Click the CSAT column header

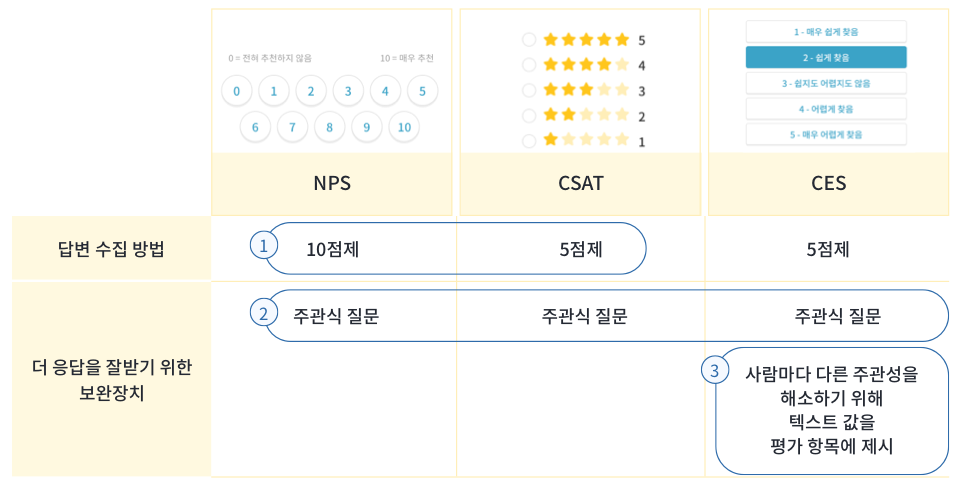[x=580, y=183]
